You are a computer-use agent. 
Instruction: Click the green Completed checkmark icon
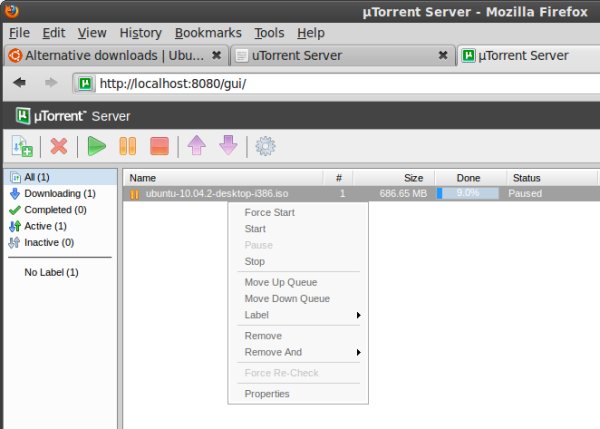tap(15, 210)
